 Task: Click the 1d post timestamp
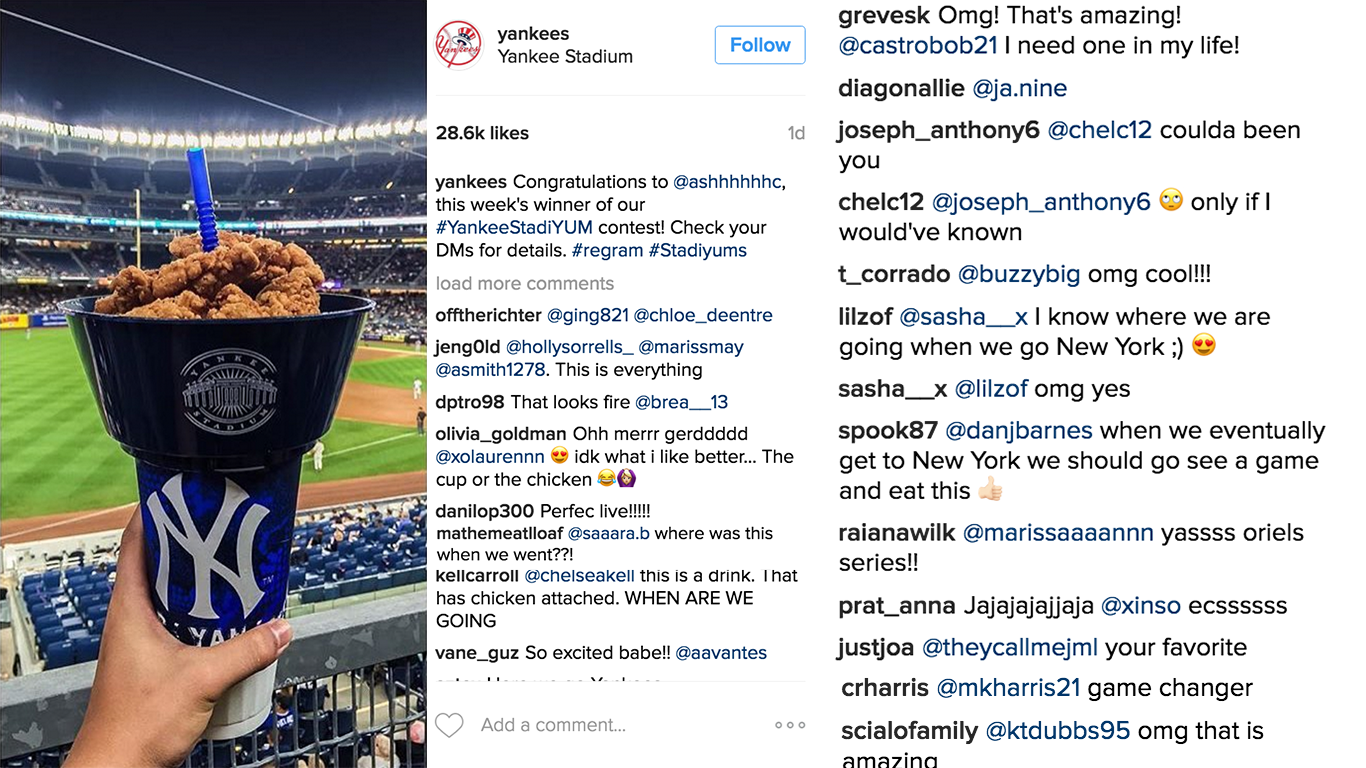(x=796, y=133)
